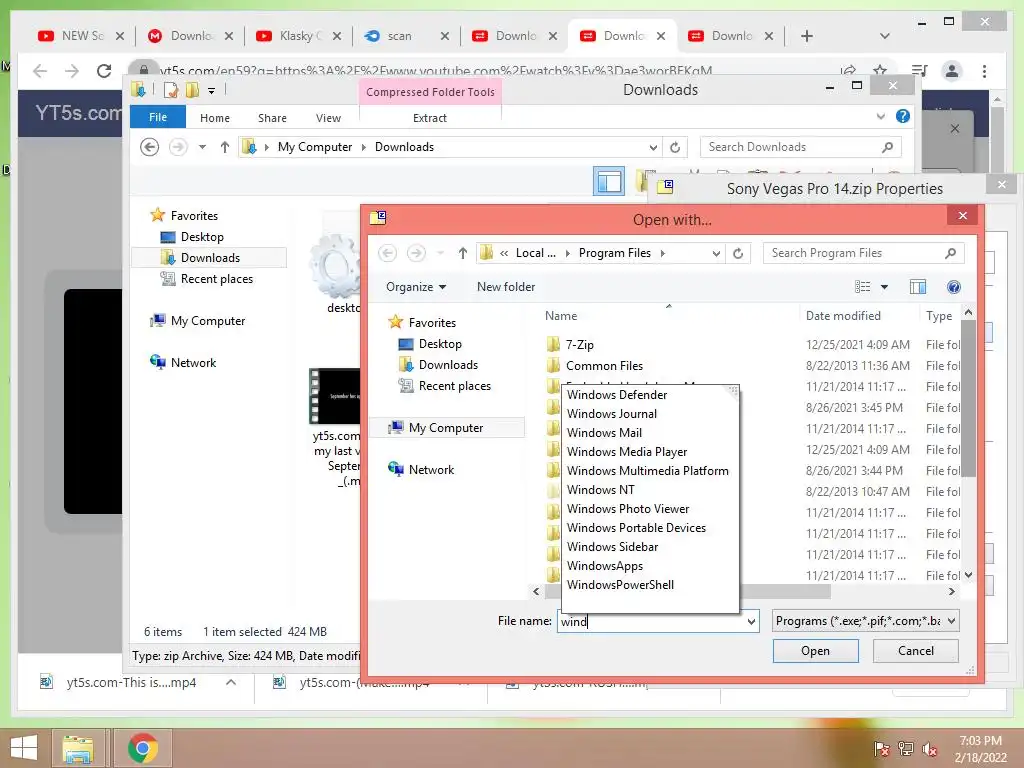Open 7-Zip folder in Open with dialog
The width and height of the screenshot is (1024, 768).
tap(579, 344)
